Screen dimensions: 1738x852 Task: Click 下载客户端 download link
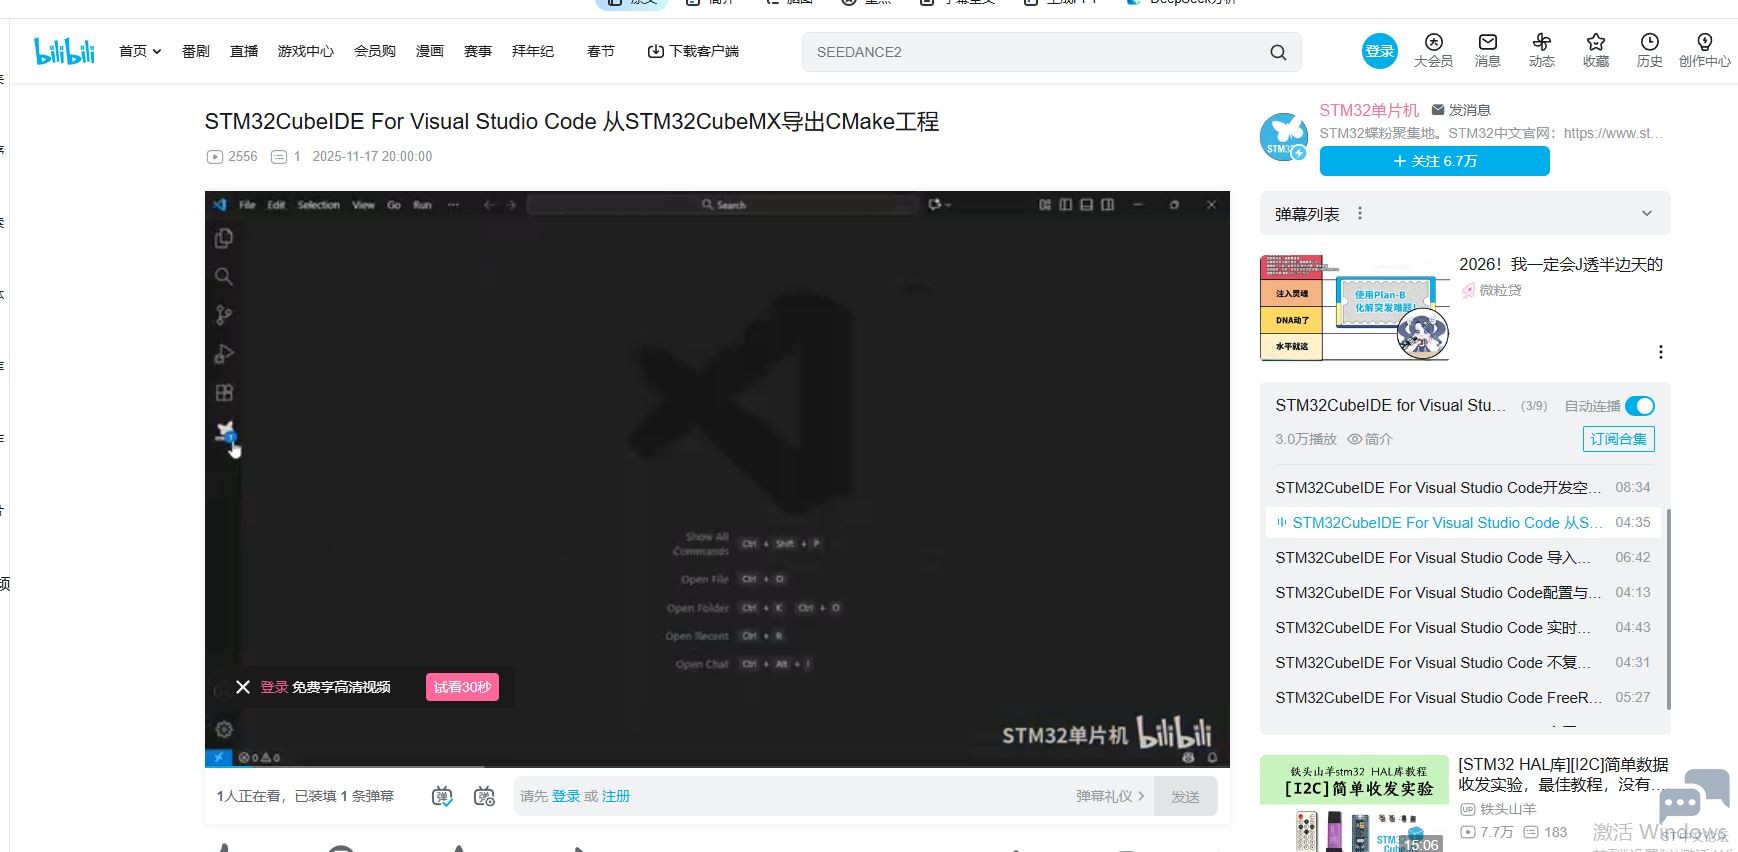pyautogui.click(x=693, y=51)
